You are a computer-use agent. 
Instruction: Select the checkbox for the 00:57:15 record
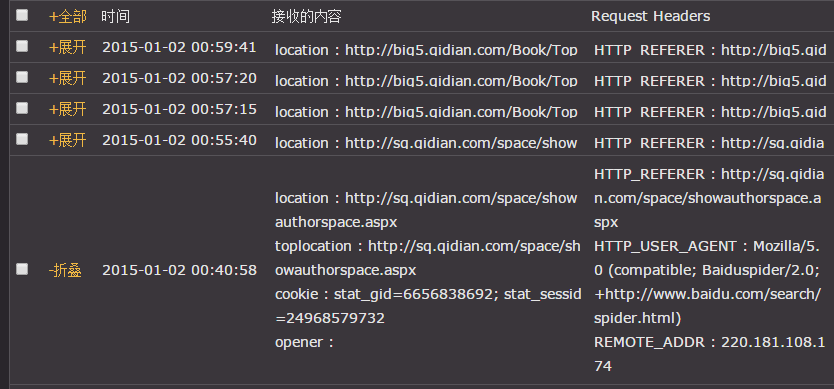(22, 108)
